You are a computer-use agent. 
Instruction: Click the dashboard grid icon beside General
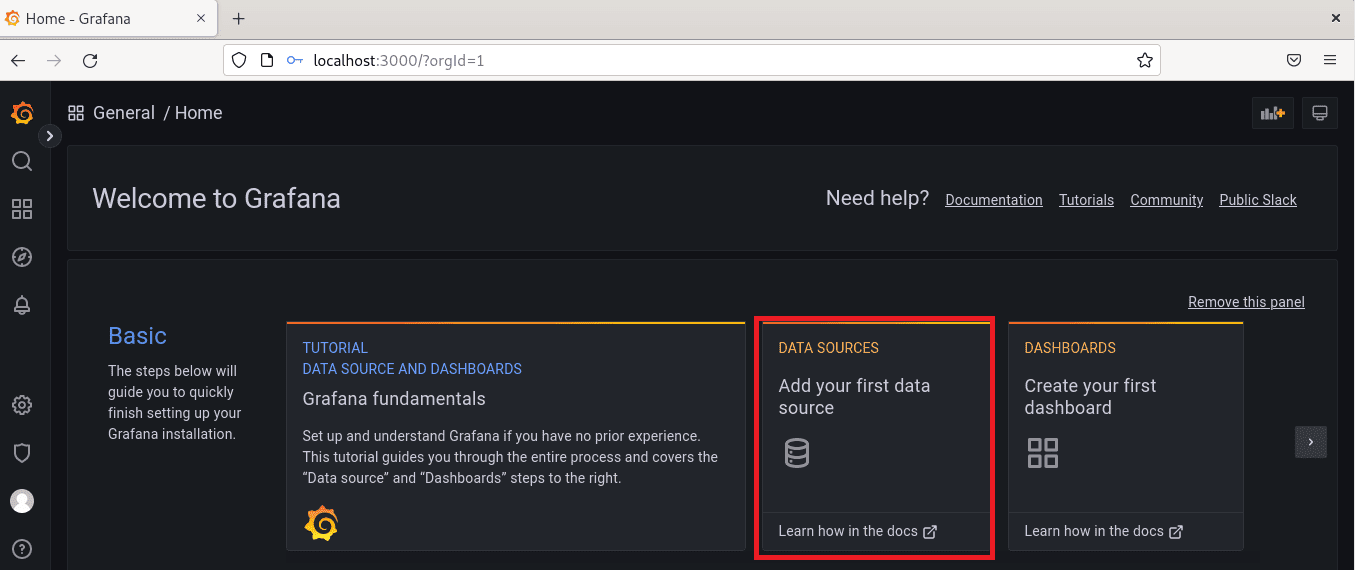[x=76, y=113]
